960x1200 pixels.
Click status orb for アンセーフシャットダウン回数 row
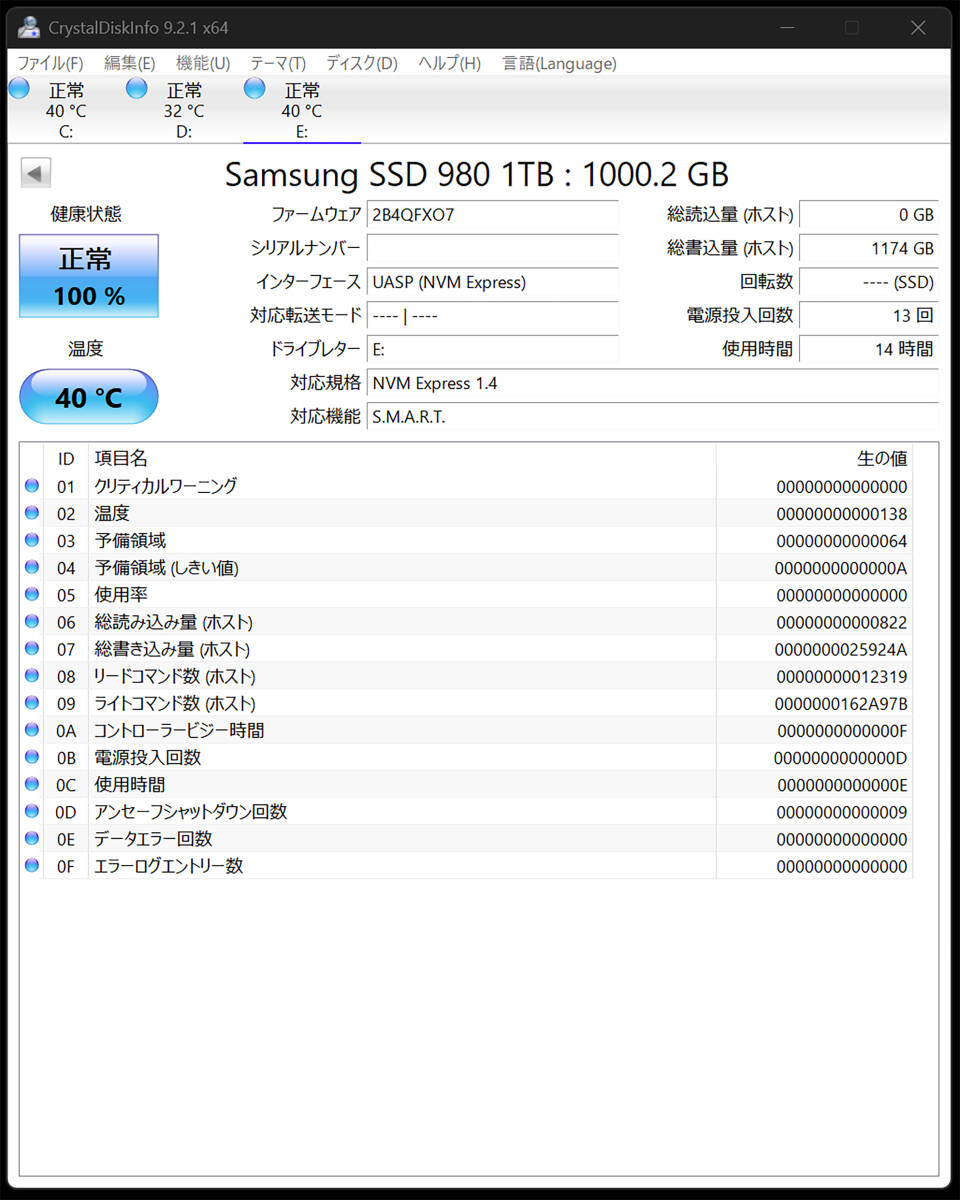(32, 810)
